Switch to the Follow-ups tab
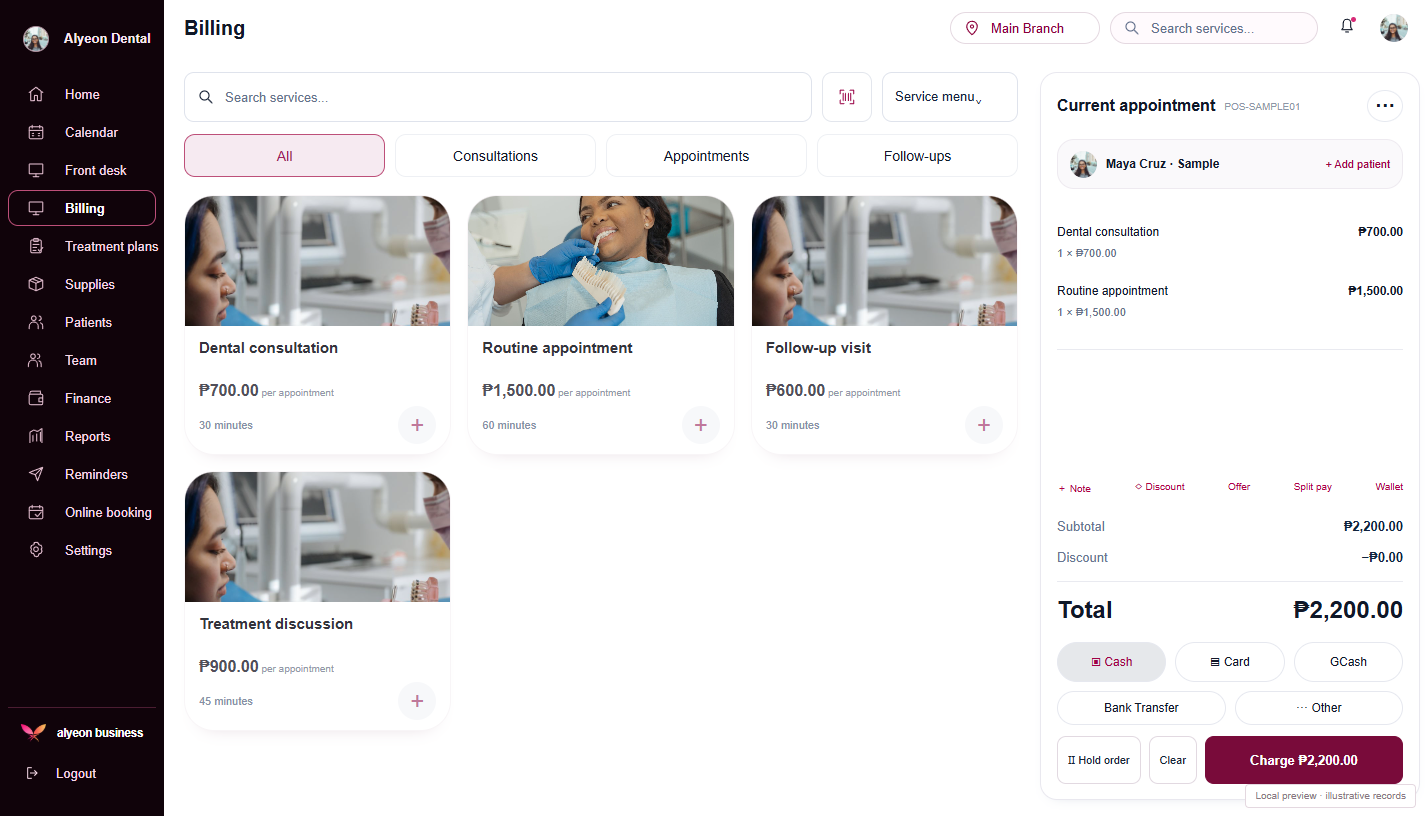 click(917, 156)
